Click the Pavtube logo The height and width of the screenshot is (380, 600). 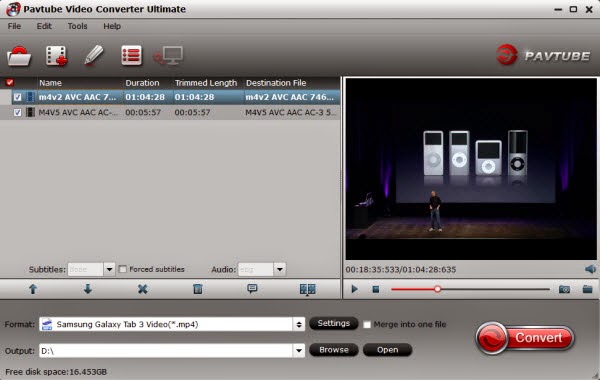click(543, 55)
